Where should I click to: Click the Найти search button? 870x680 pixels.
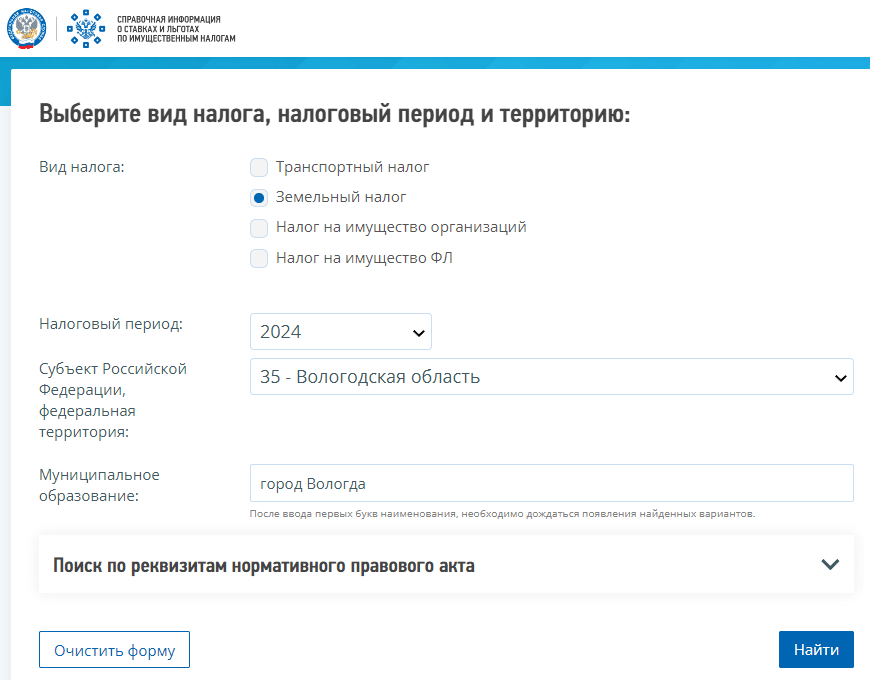point(816,649)
